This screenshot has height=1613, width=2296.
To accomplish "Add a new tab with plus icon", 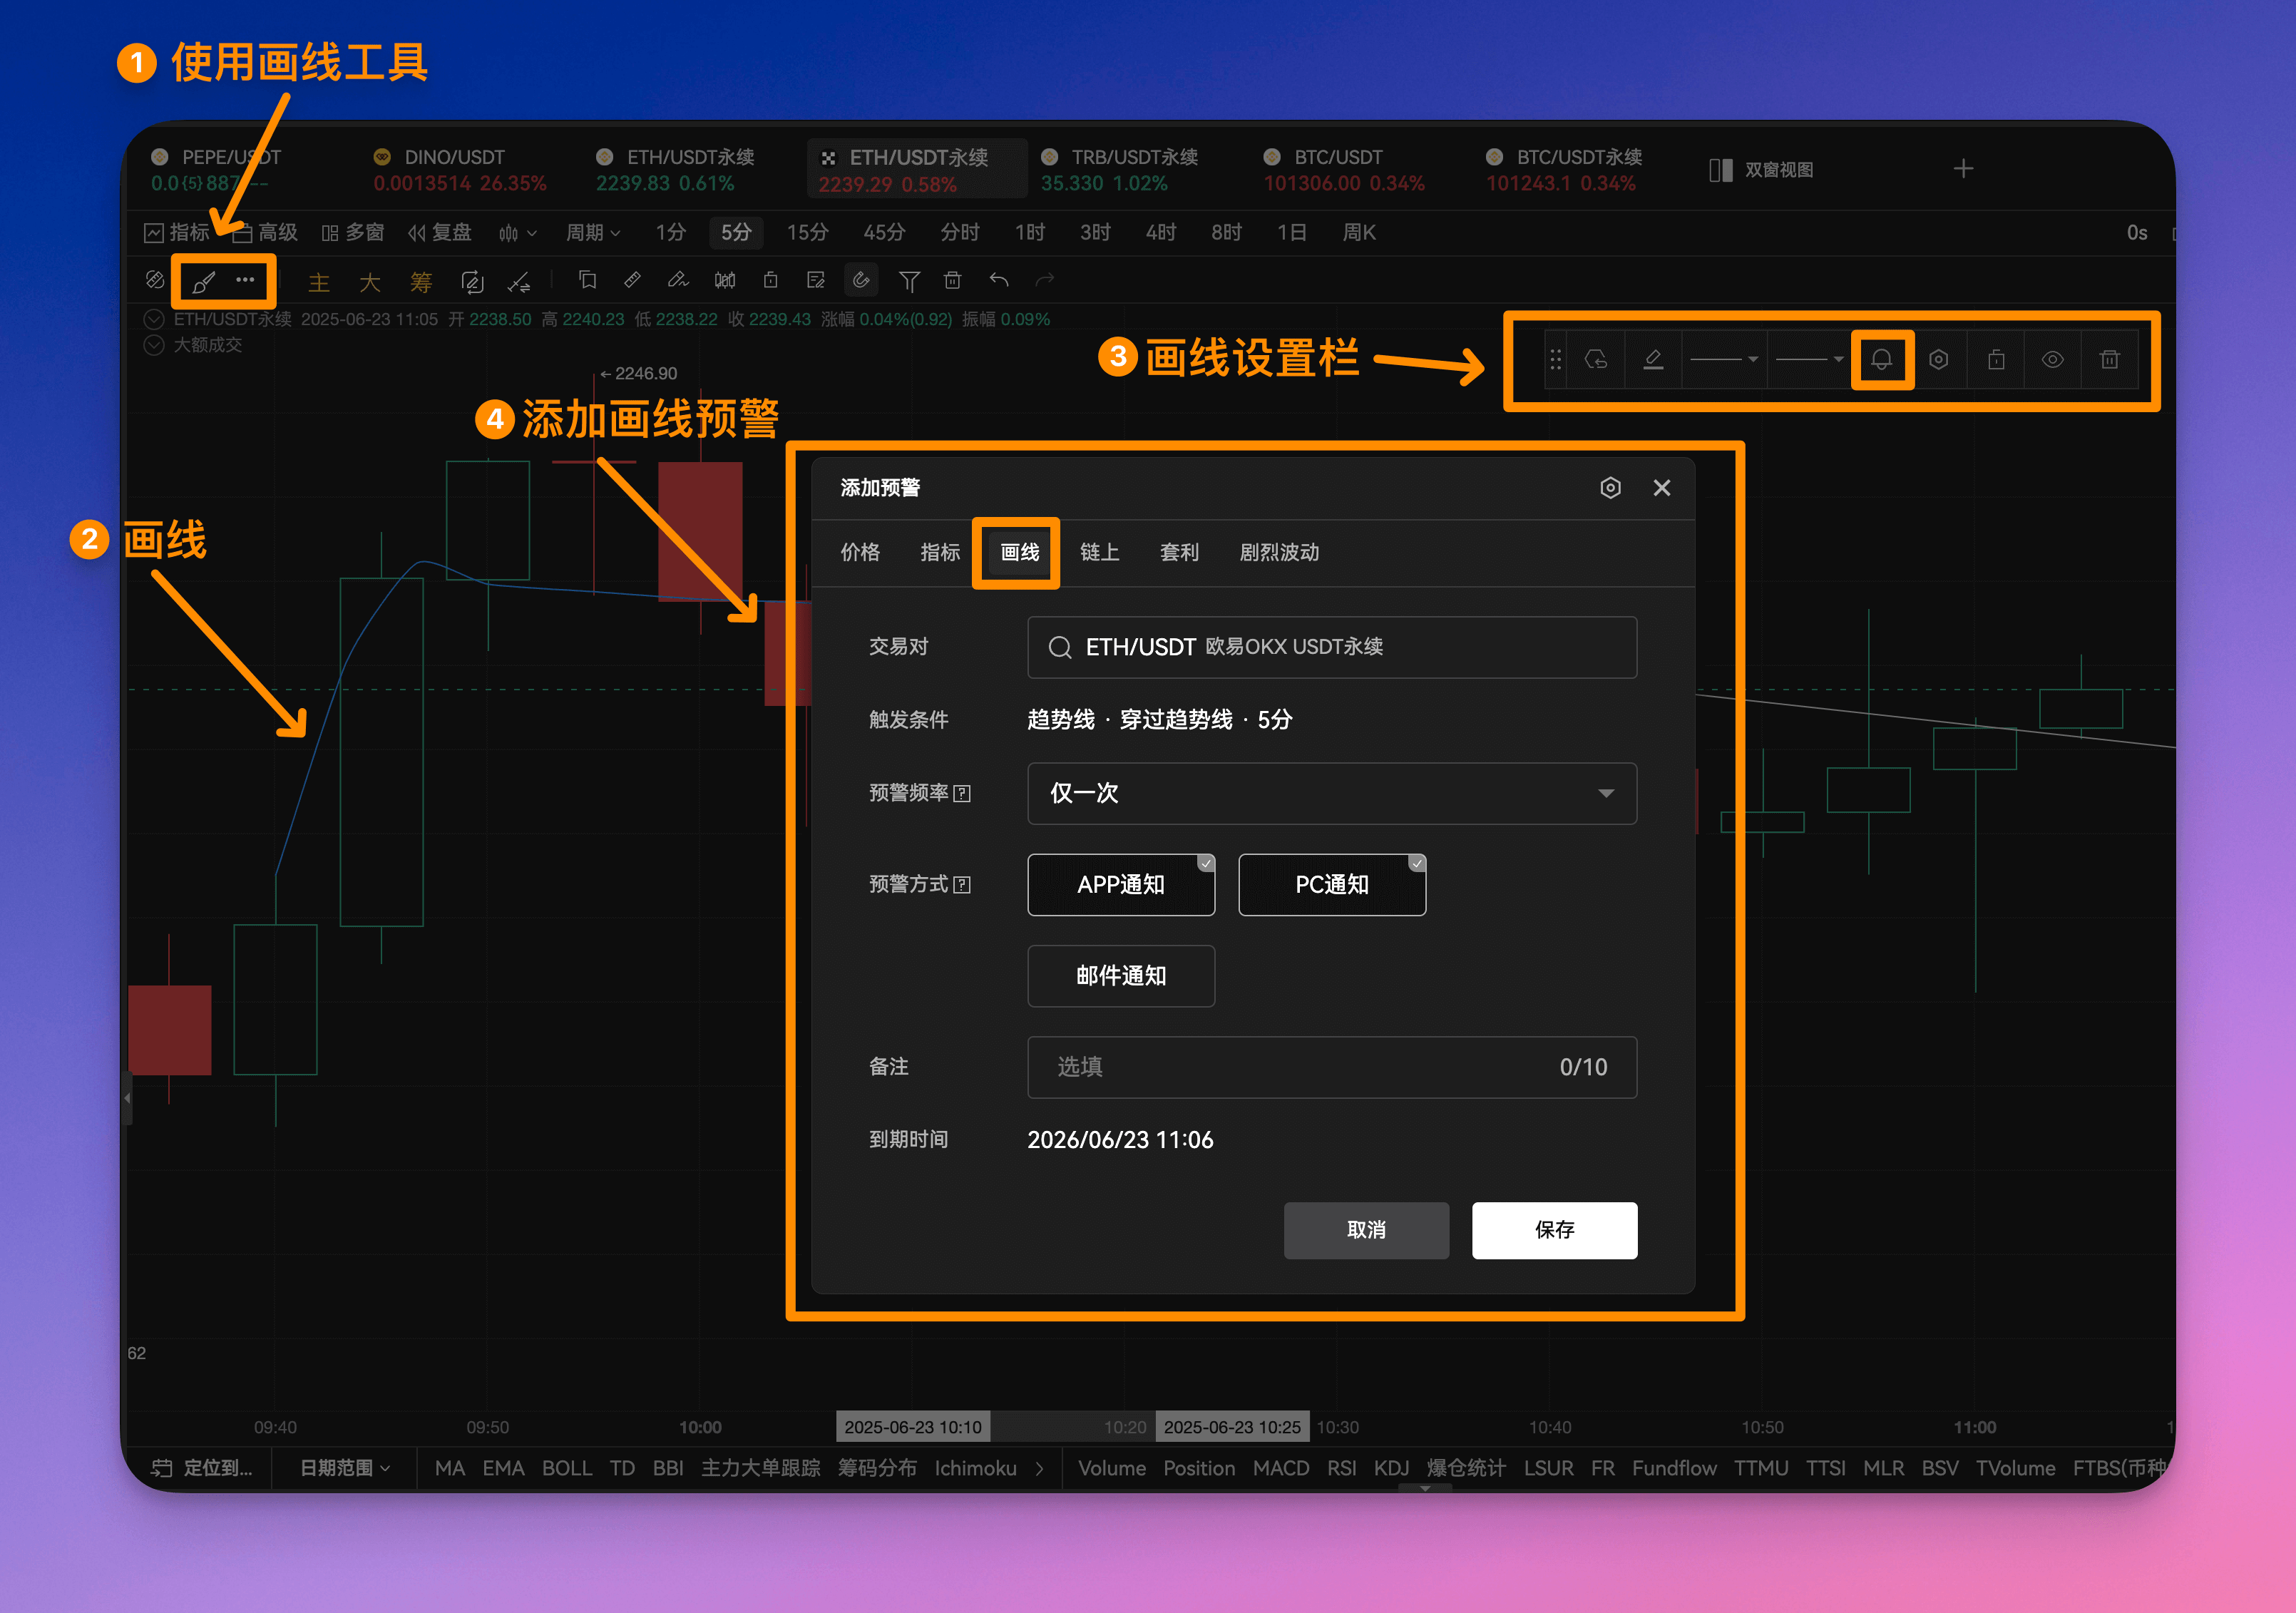I will point(1963,169).
